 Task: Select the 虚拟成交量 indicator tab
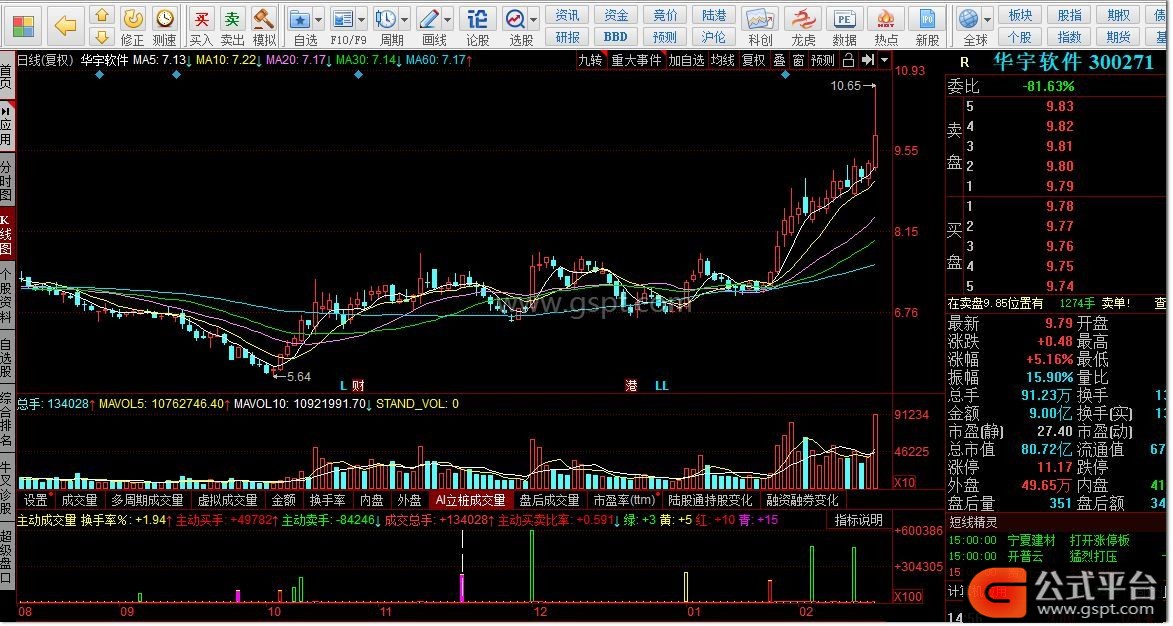(227, 500)
